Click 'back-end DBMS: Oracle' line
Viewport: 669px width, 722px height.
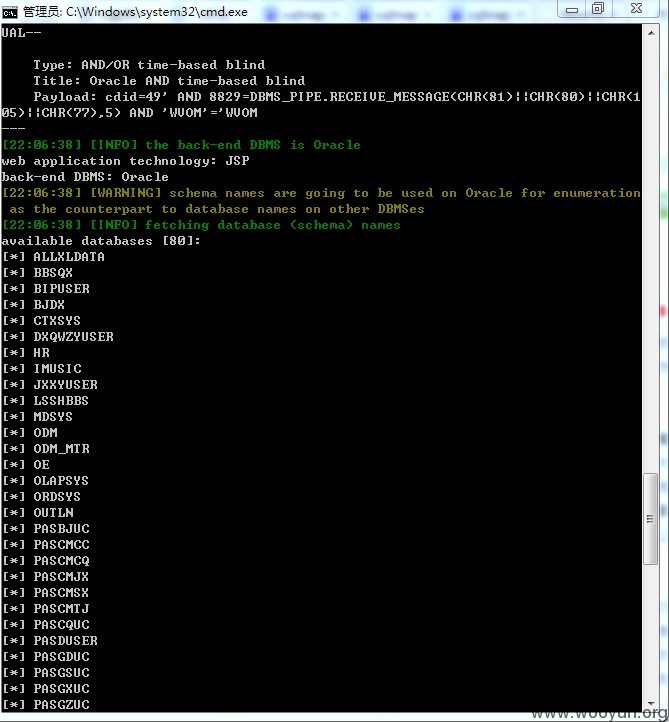[x=85, y=177]
